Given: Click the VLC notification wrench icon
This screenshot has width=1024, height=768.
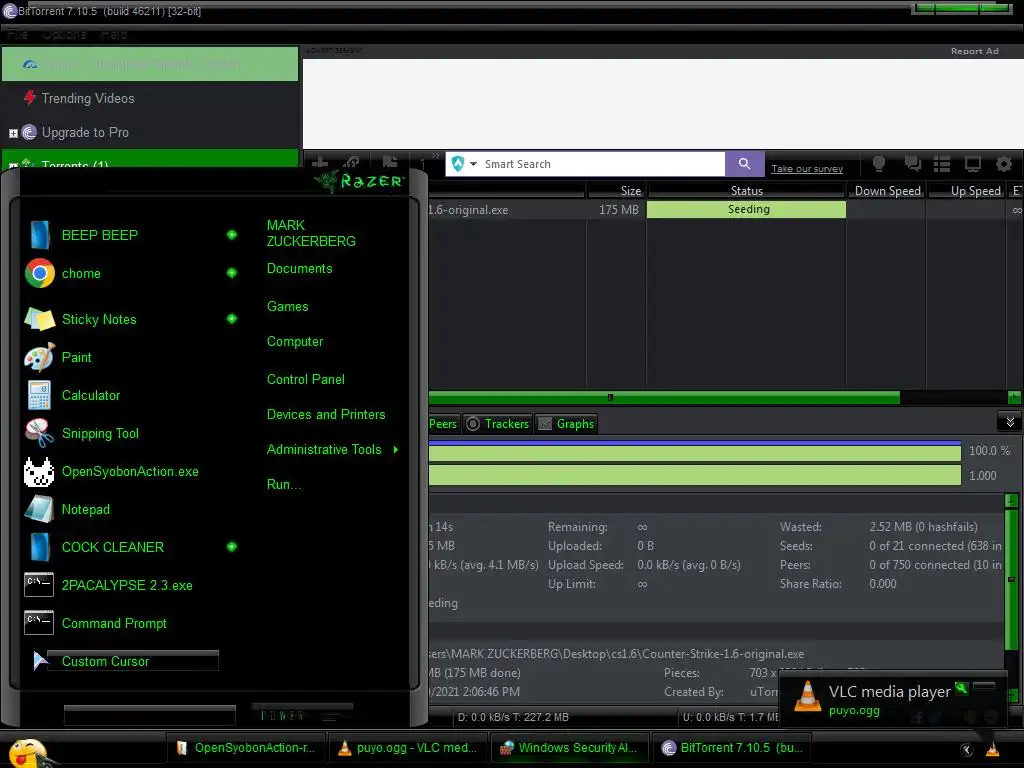Looking at the screenshot, I should [x=961, y=687].
